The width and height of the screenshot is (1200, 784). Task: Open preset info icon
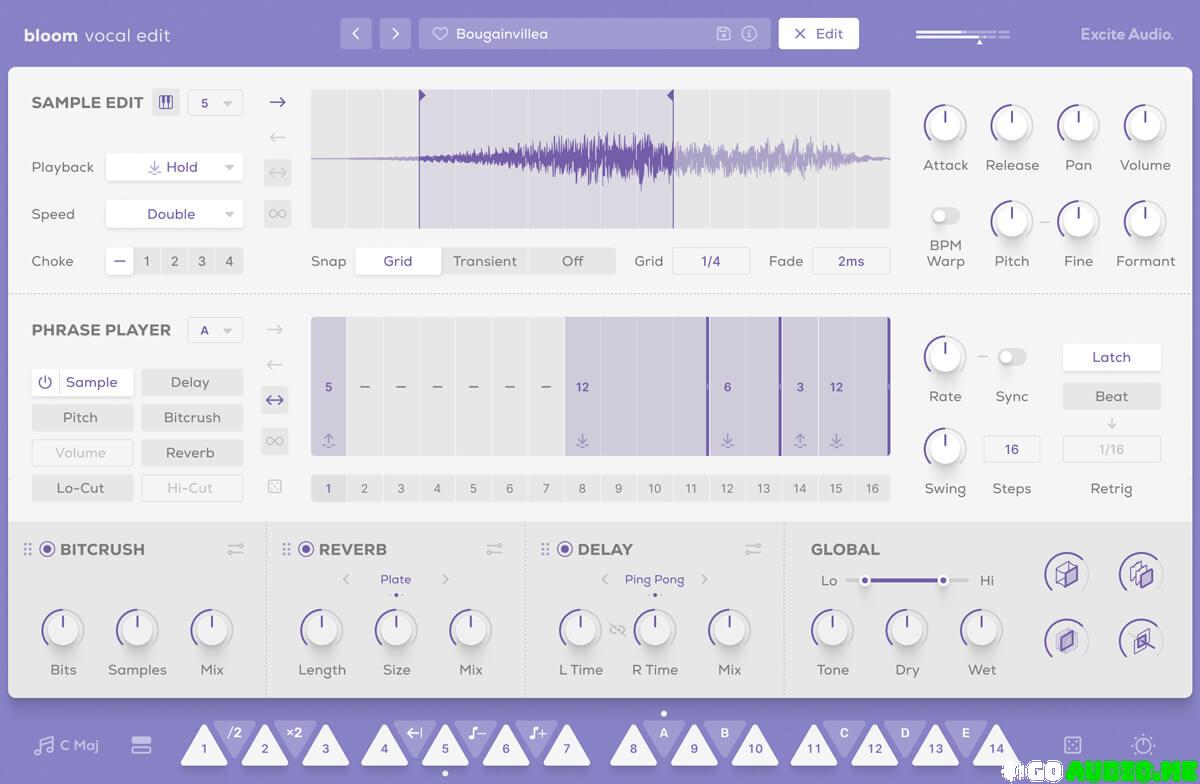click(749, 34)
